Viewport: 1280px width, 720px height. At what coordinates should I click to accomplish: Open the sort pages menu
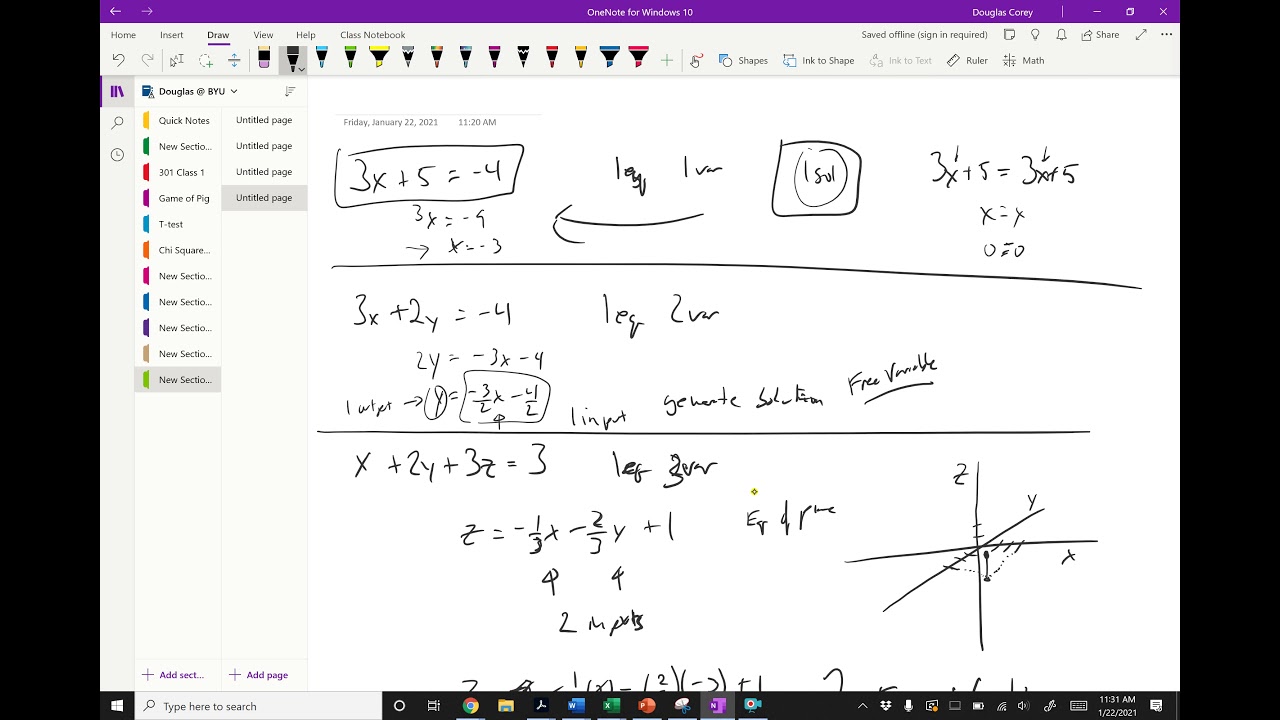(x=290, y=91)
